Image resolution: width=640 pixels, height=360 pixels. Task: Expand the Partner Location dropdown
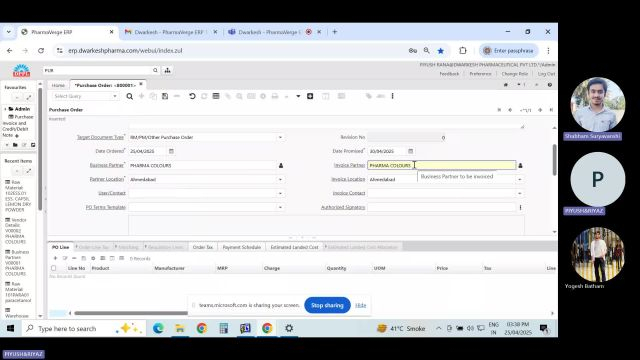pyautogui.click(x=280, y=179)
